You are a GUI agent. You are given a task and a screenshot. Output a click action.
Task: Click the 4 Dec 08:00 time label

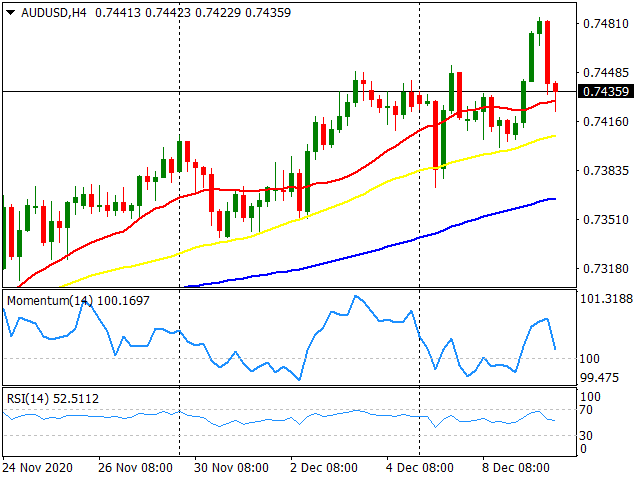pos(420,467)
